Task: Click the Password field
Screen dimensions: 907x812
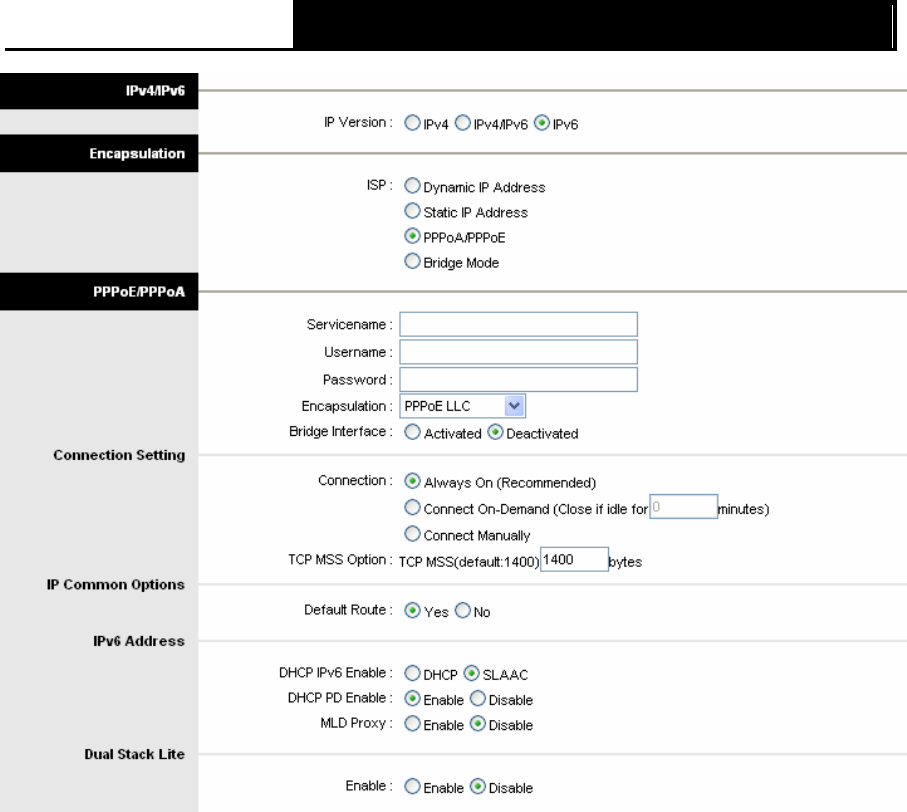Action: tap(518, 379)
